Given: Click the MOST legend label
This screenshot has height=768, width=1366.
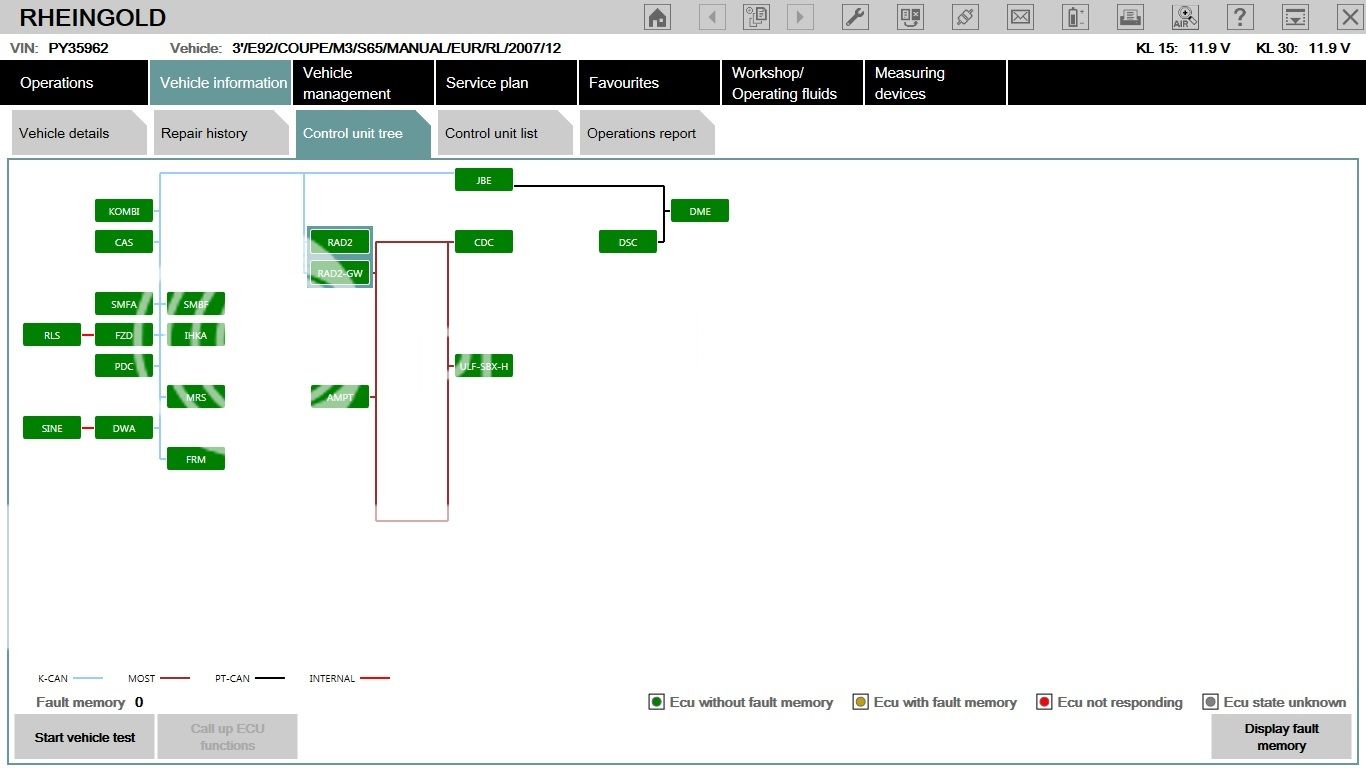Looking at the screenshot, I should 142,678.
